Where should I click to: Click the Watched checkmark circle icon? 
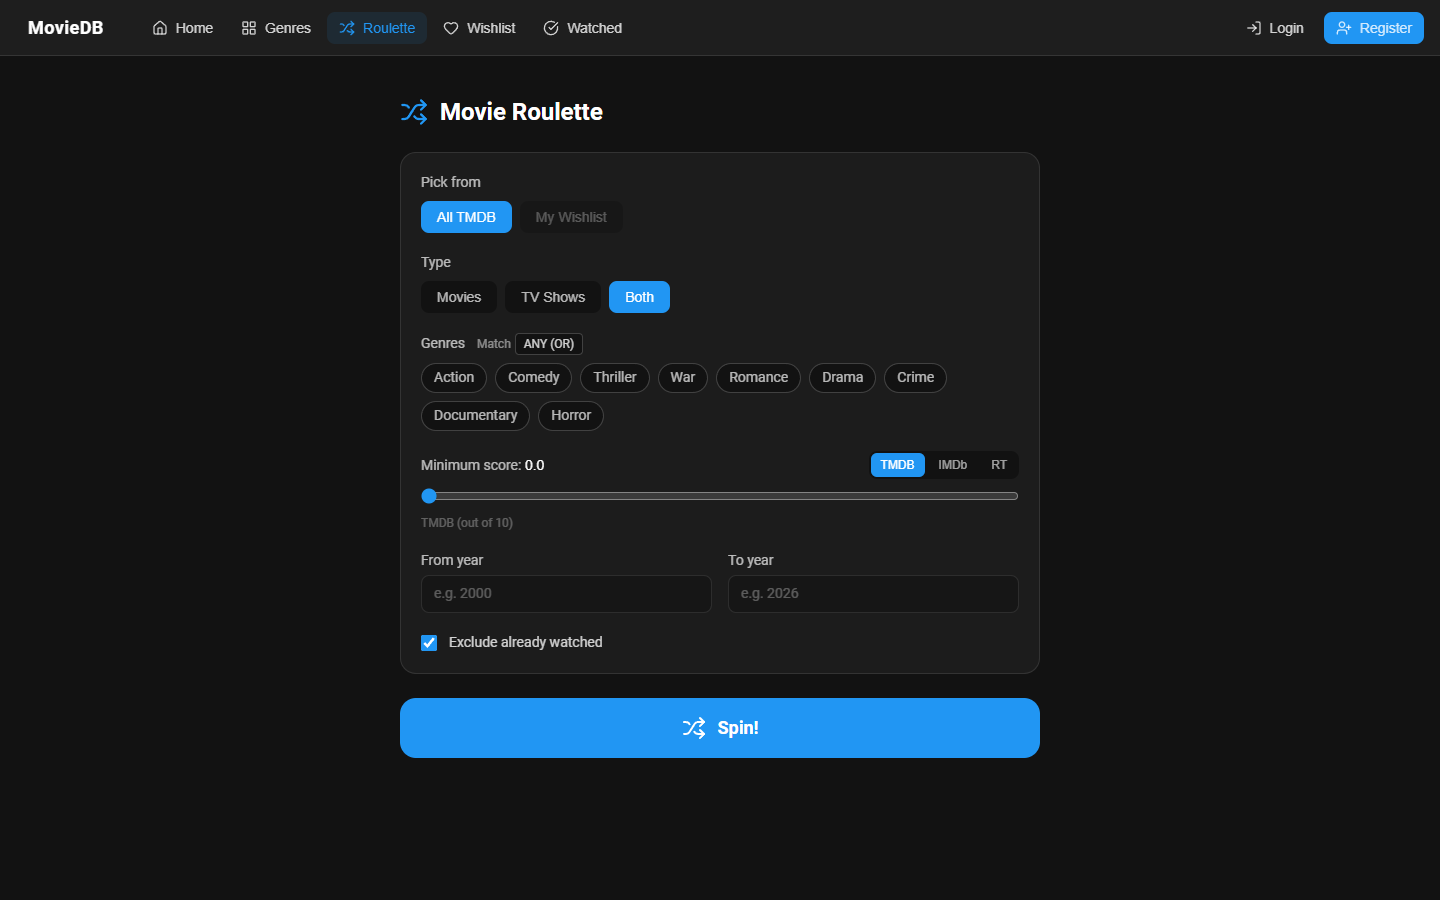(551, 28)
